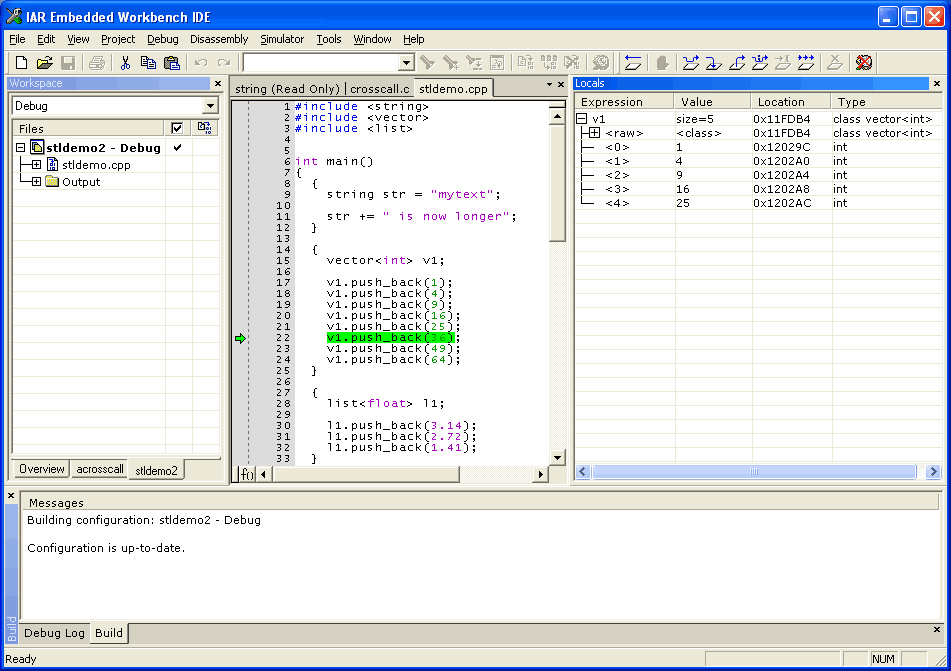
Task: Click the green arrow marker in line 22 gutter
Action: 240,338
